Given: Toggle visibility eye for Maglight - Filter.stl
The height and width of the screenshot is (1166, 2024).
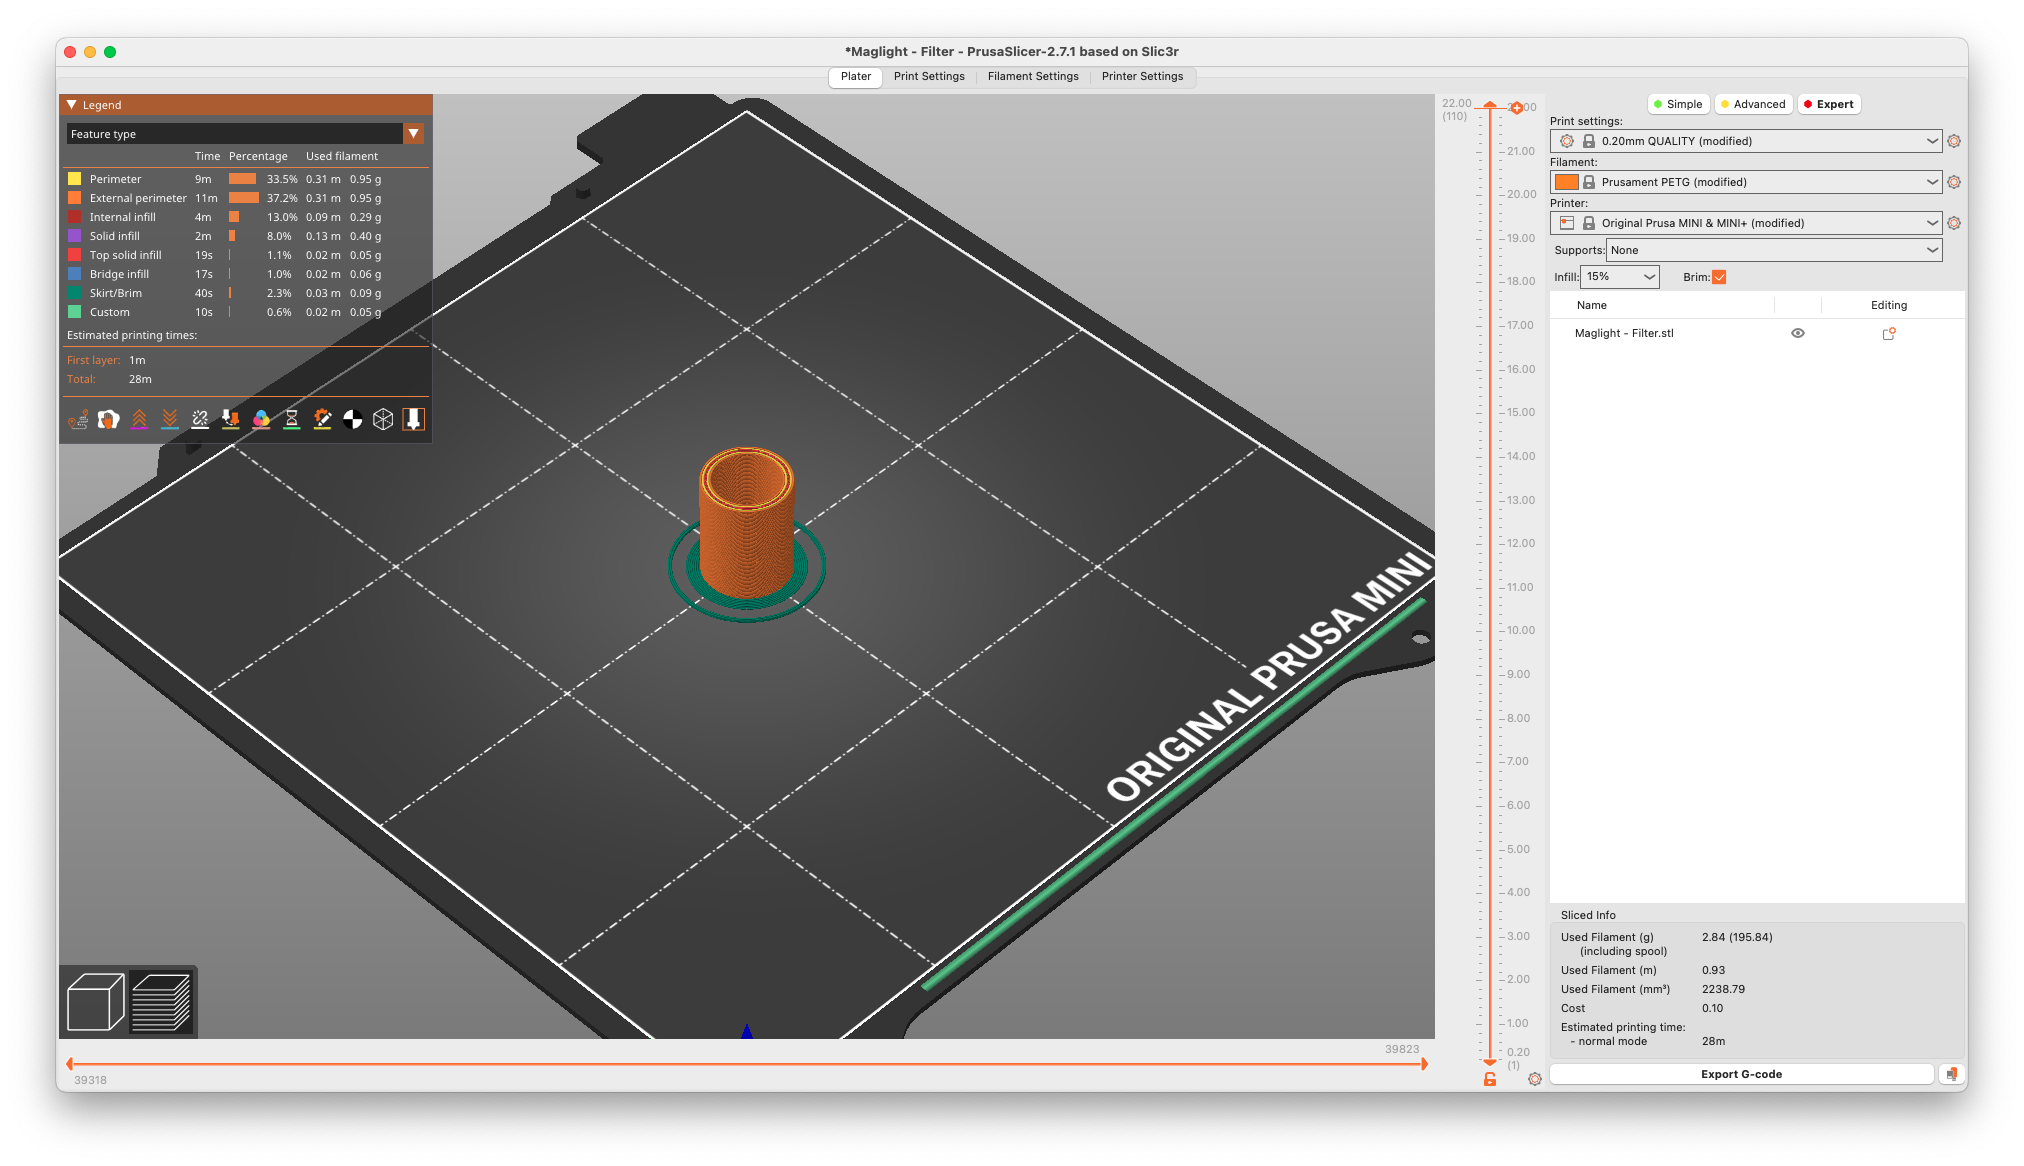Looking at the screenshot, I should (1798, 334).
